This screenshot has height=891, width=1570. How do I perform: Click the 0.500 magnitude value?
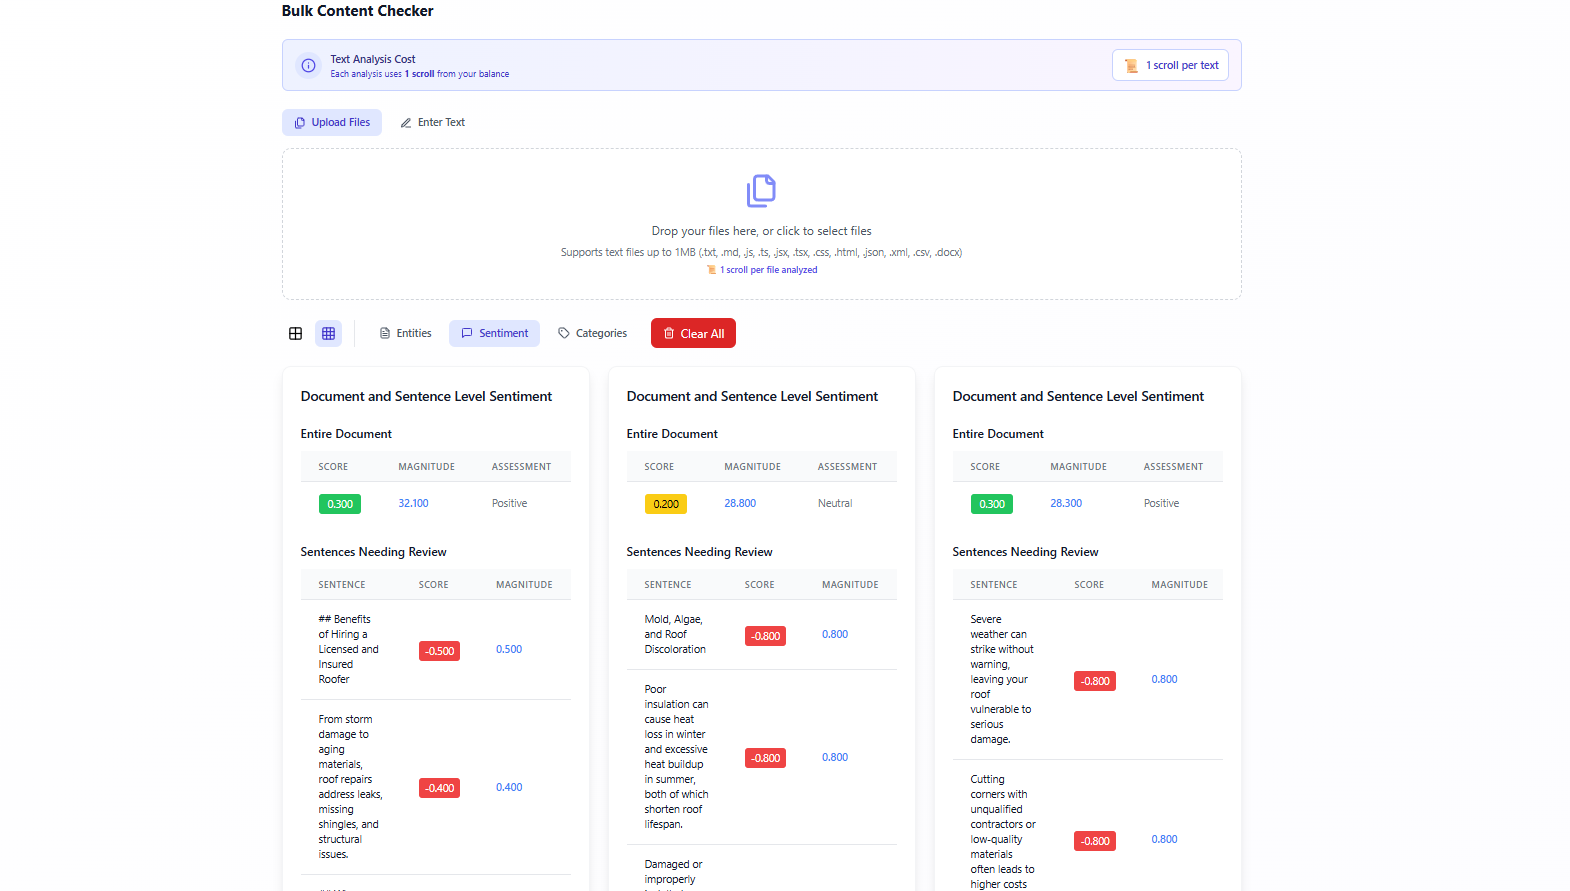pos(509,650)
